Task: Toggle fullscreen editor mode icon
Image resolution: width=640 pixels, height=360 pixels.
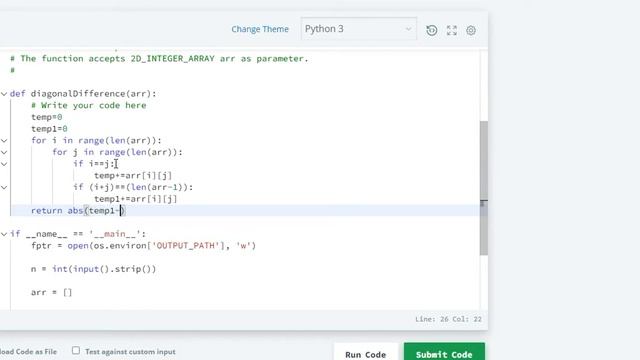Action: pyautogui.click(x=451, y=30)
